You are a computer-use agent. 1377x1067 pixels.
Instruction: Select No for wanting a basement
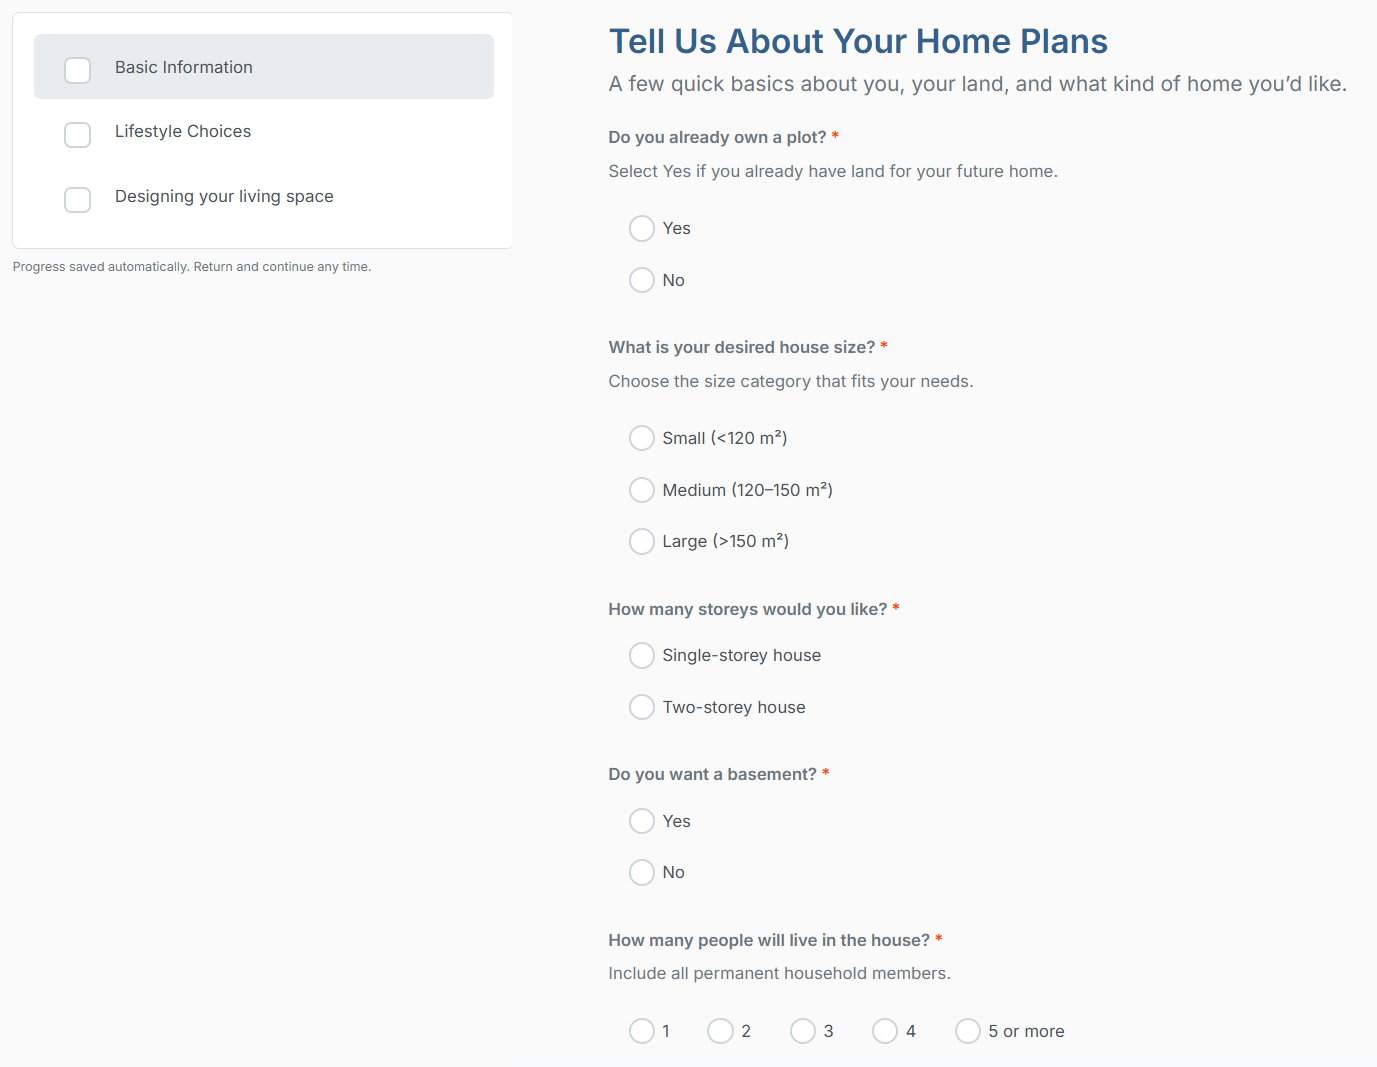pyautogui.click(x=642, y=872)
